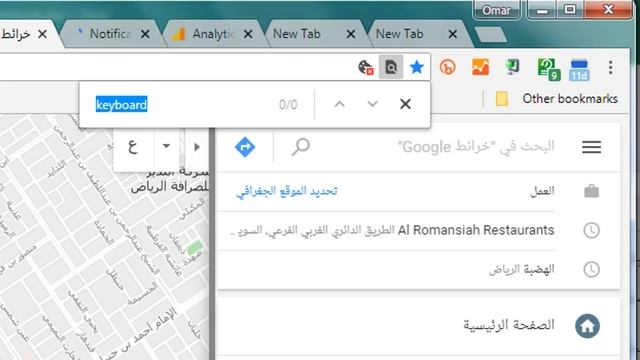This screenshot has width=640, height=360.
Task: Close the Notifications tab
Action: 145,34
